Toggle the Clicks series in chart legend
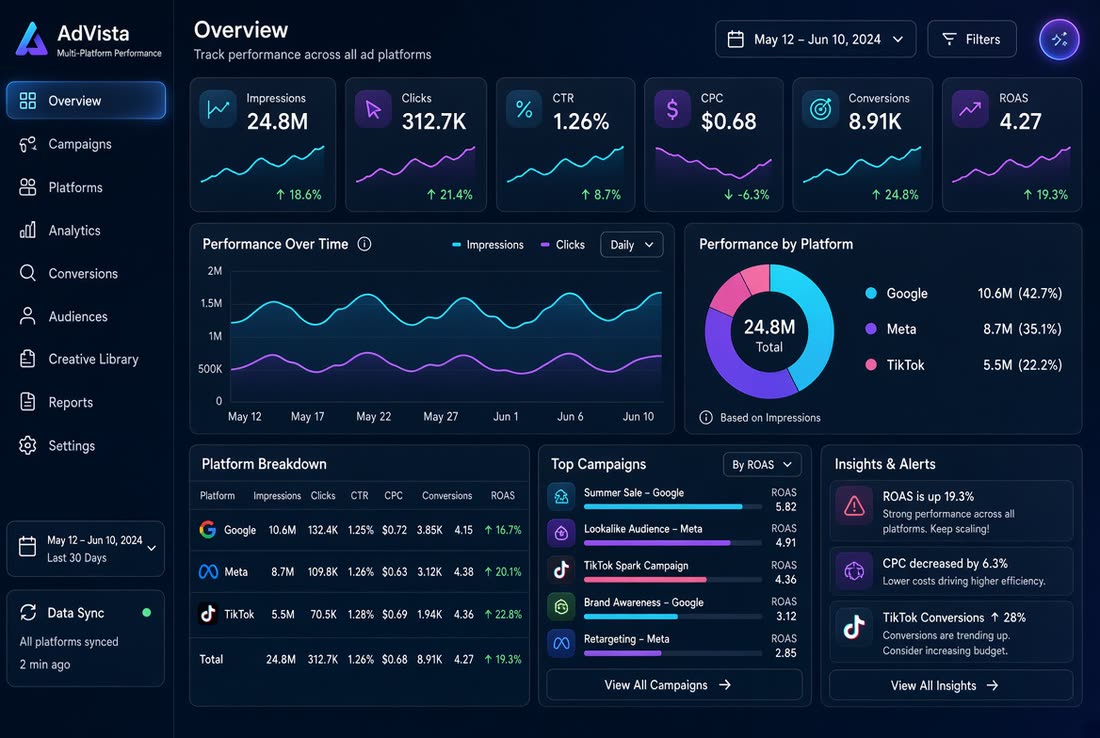Viewport: 1100px width, 738px height. click(563, 245)
